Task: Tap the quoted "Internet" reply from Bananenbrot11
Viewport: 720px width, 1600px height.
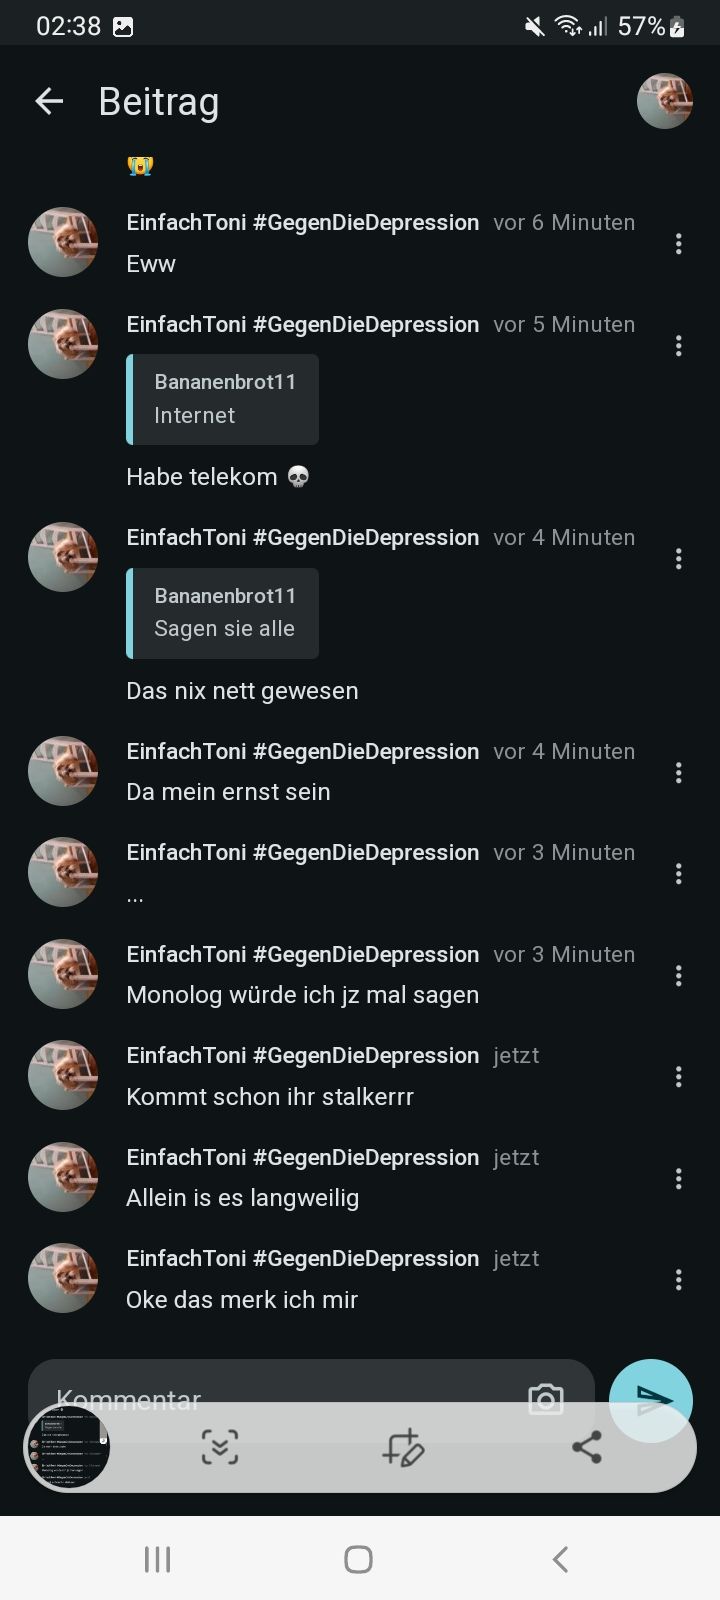Action: pyautogui.click(x=223, y=399)
